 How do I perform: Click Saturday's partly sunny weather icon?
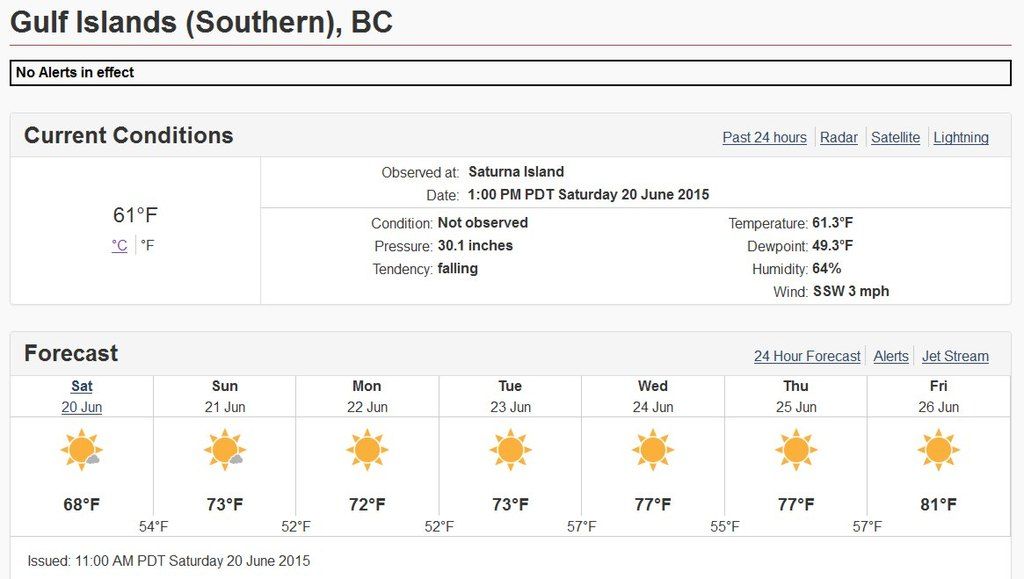[81, 450]
